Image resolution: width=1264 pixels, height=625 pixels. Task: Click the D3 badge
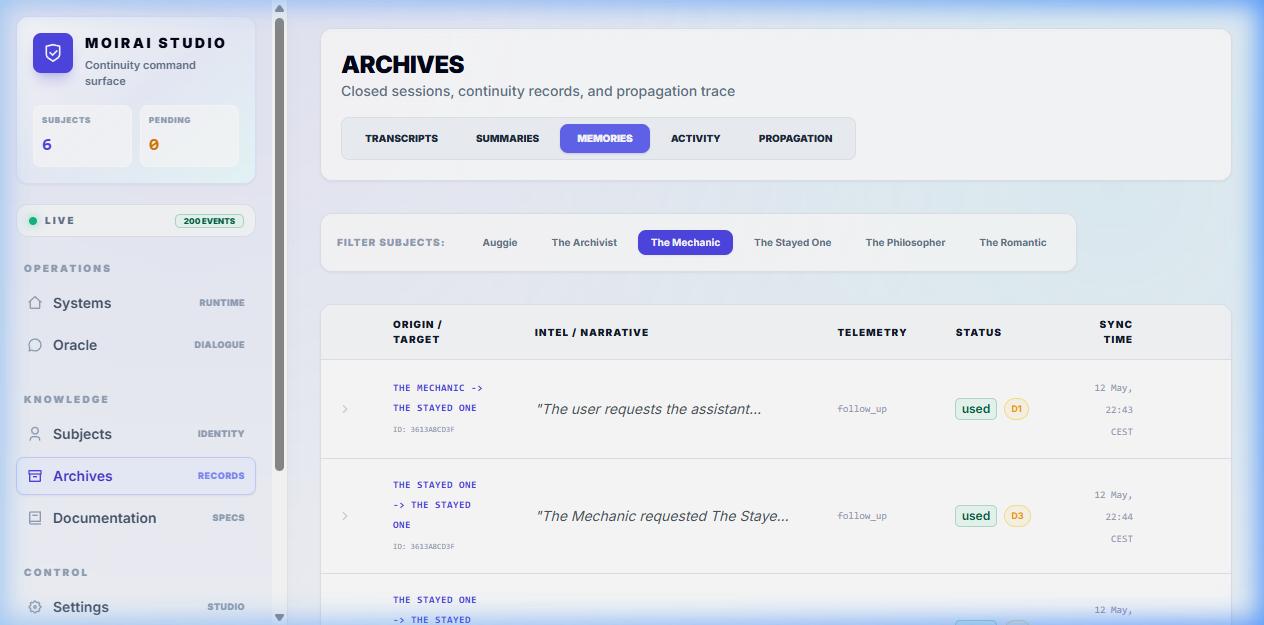1017,516
